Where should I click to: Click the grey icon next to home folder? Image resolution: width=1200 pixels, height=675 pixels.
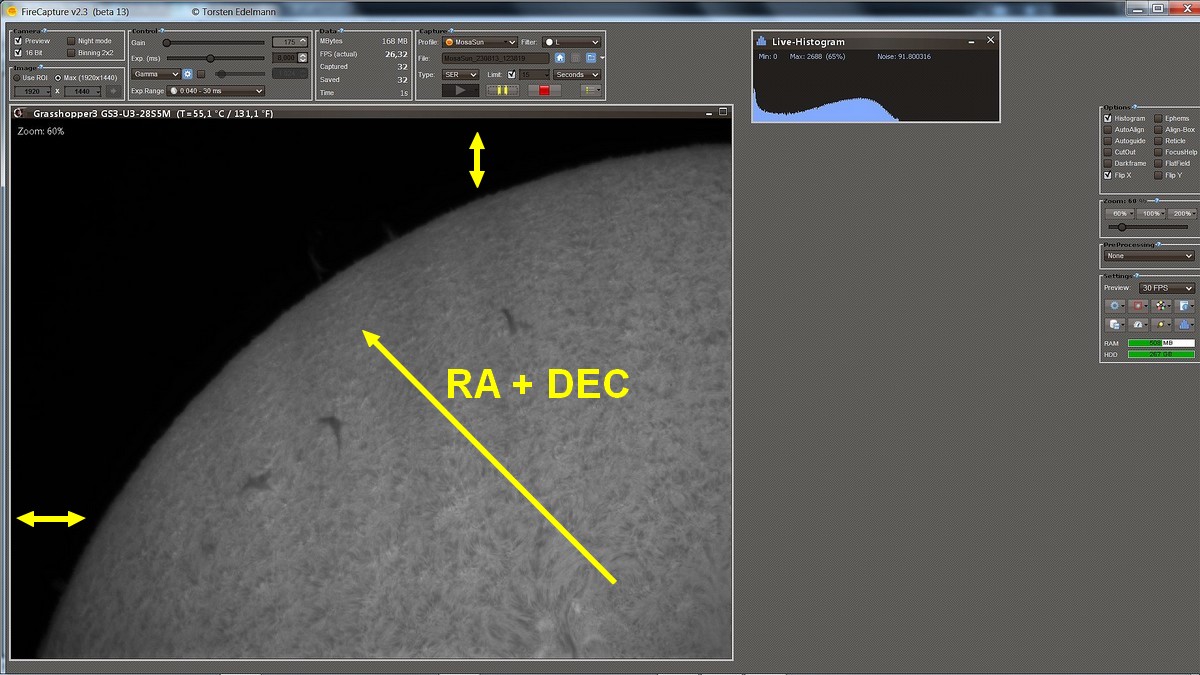(x=575, y=58)
